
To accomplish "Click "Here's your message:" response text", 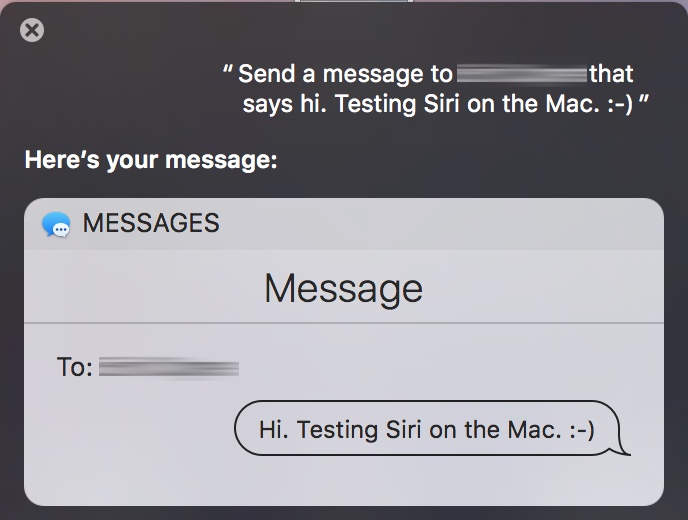I will click(151, 160).
